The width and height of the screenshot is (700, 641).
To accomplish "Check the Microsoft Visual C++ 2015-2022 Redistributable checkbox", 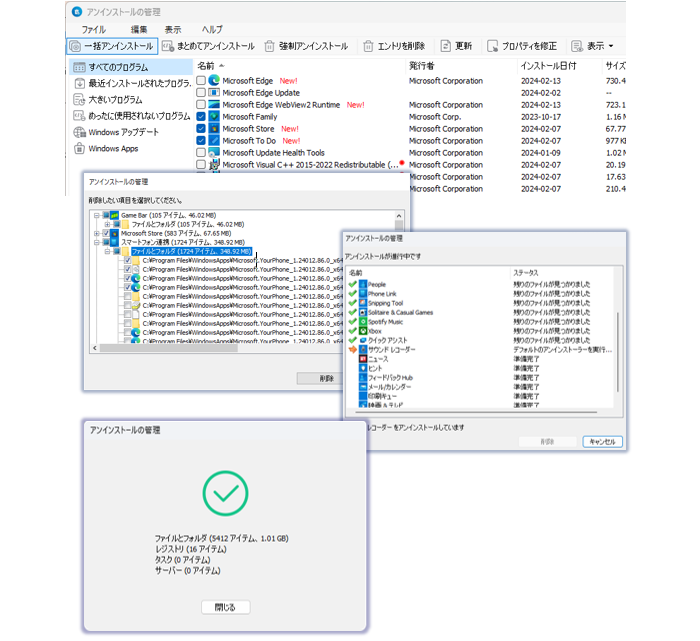I will pos(201,165).
